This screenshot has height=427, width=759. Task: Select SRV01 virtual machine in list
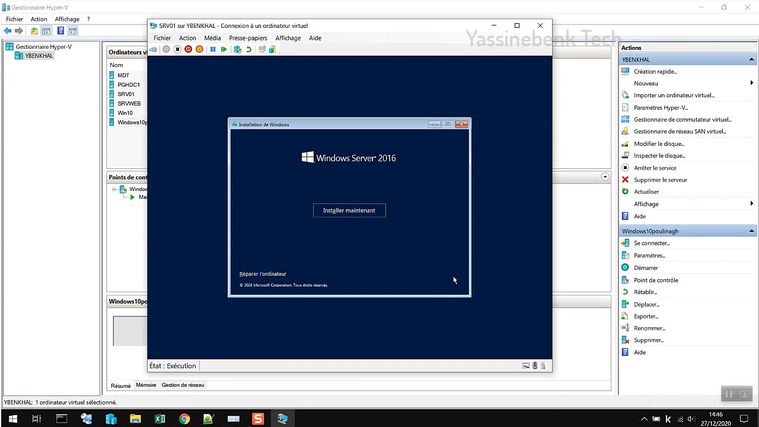[x=126, y=94]
